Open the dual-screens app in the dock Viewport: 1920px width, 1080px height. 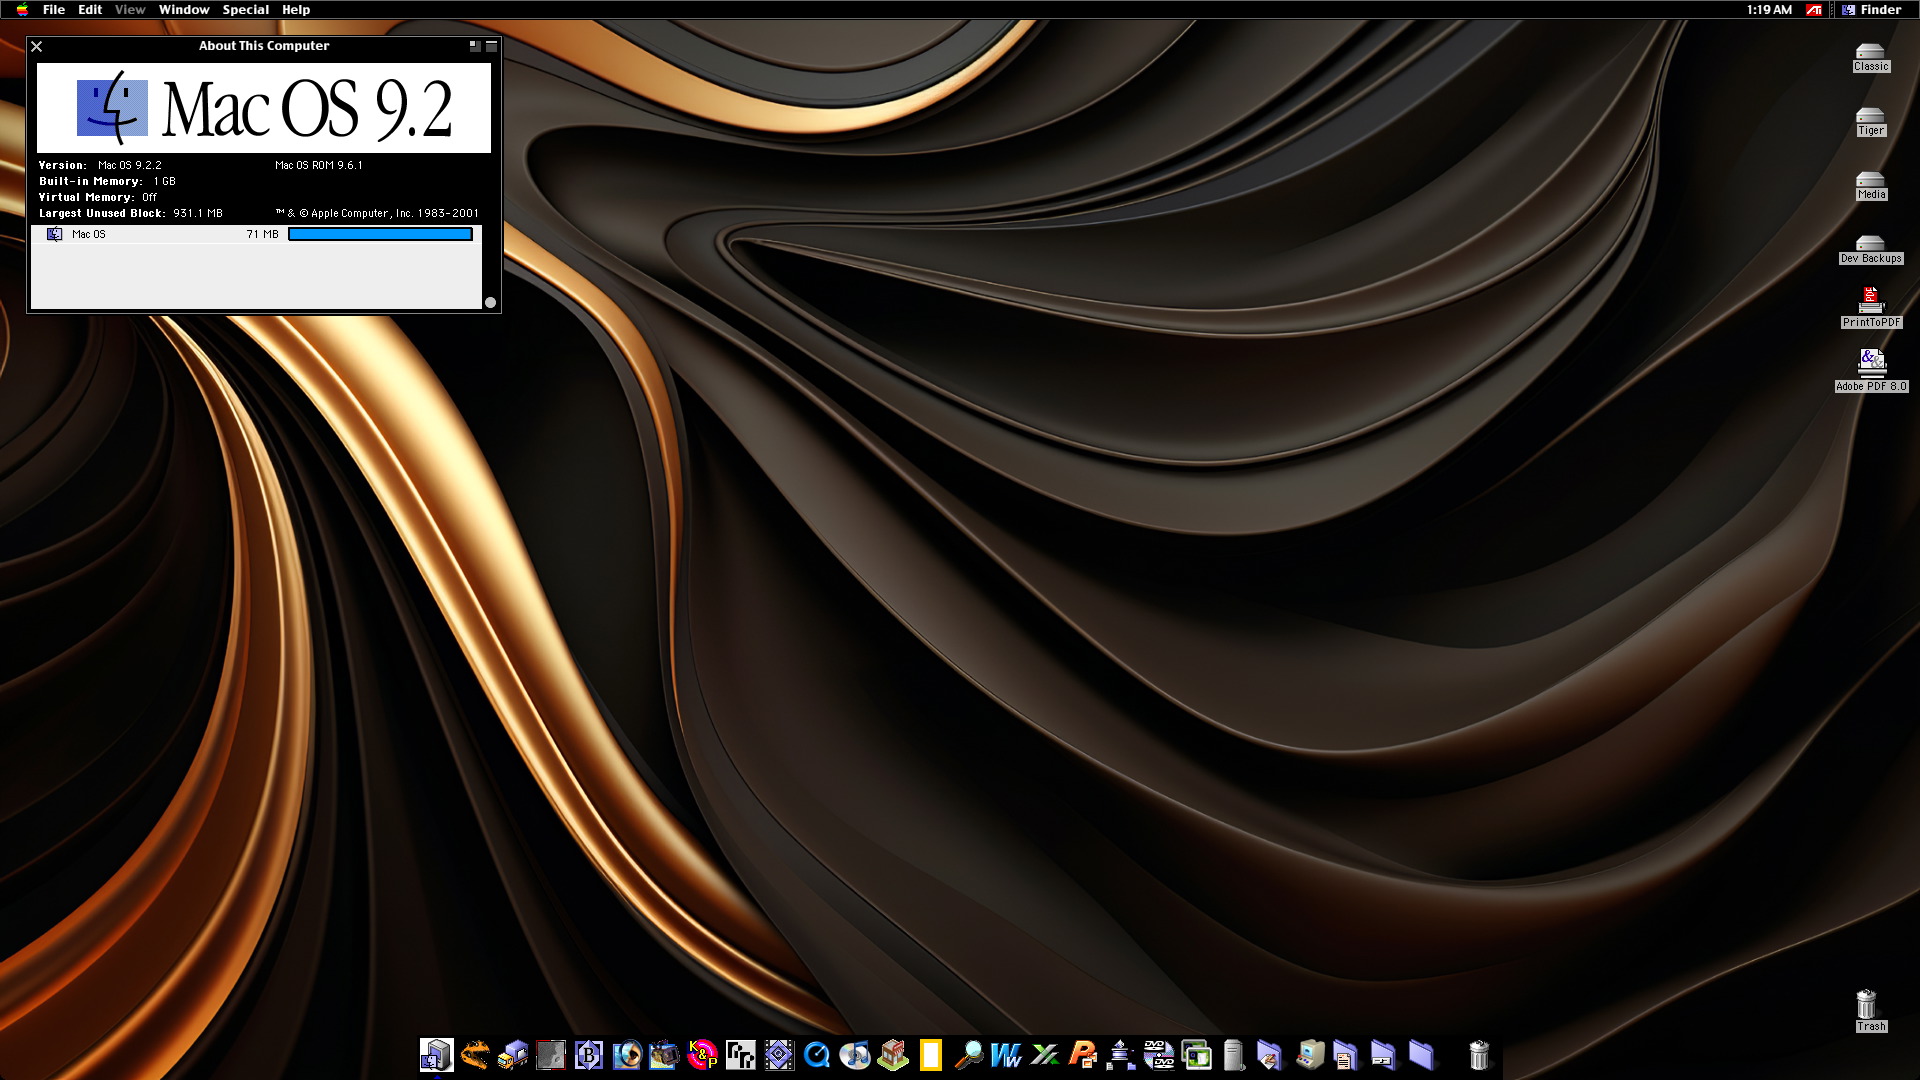(1197, 1055)
